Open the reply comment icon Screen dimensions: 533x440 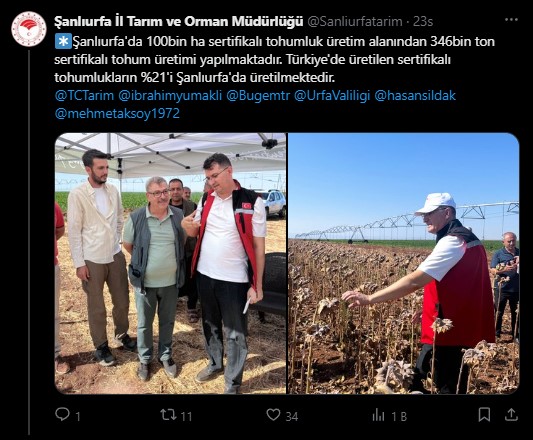(x=63, y=414)
